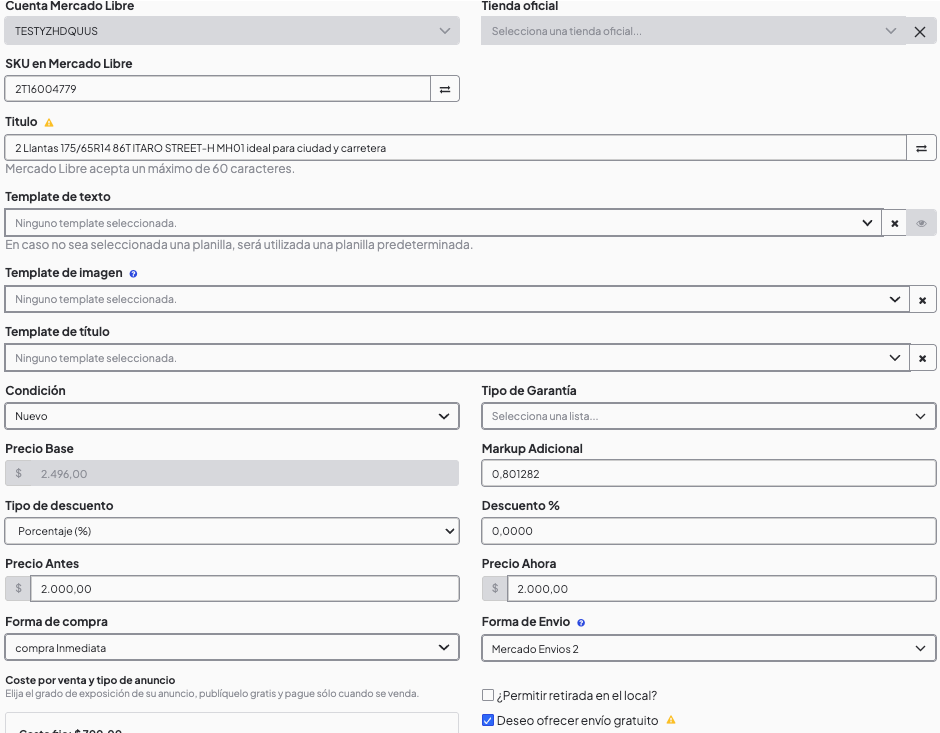Viewport: 940px width, 733px height.
Task: Click 'Mercado Libre acepta un máximo' hint text
Action: [150, 169]
